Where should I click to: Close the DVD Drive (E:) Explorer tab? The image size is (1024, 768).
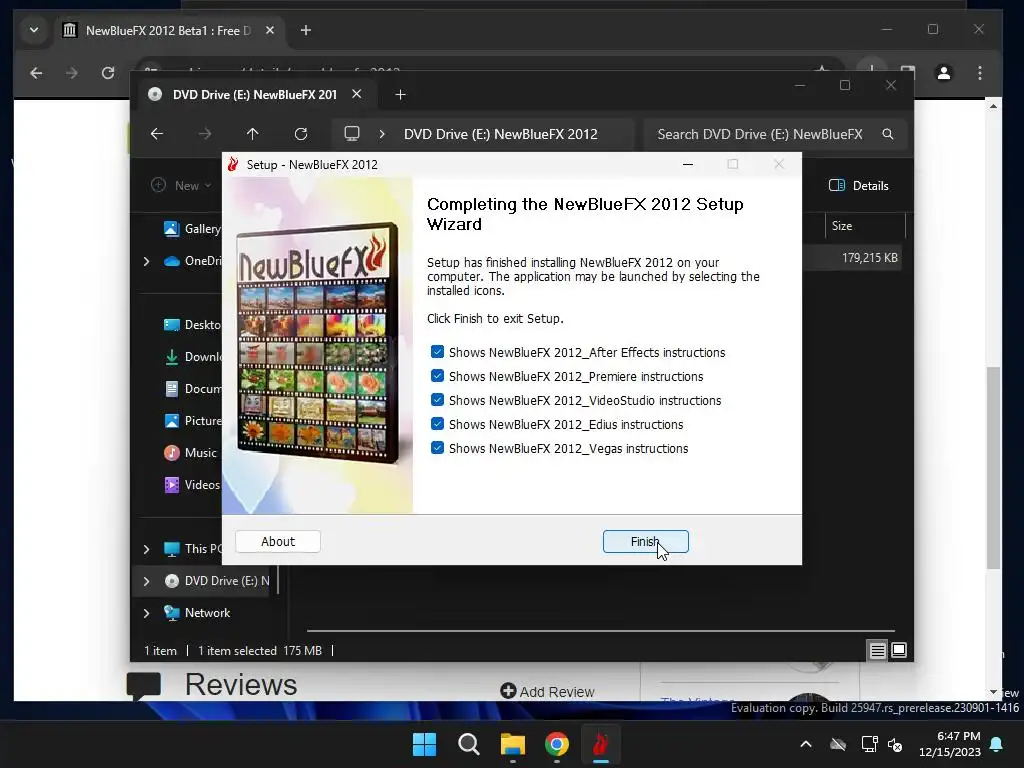pos(357,94)
